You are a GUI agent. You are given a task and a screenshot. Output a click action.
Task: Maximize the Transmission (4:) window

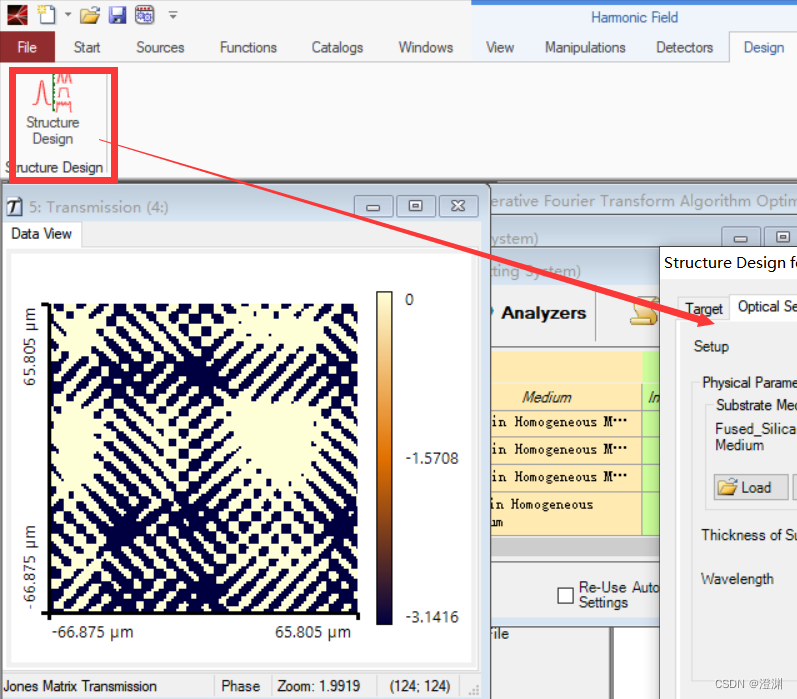(416, 206)
